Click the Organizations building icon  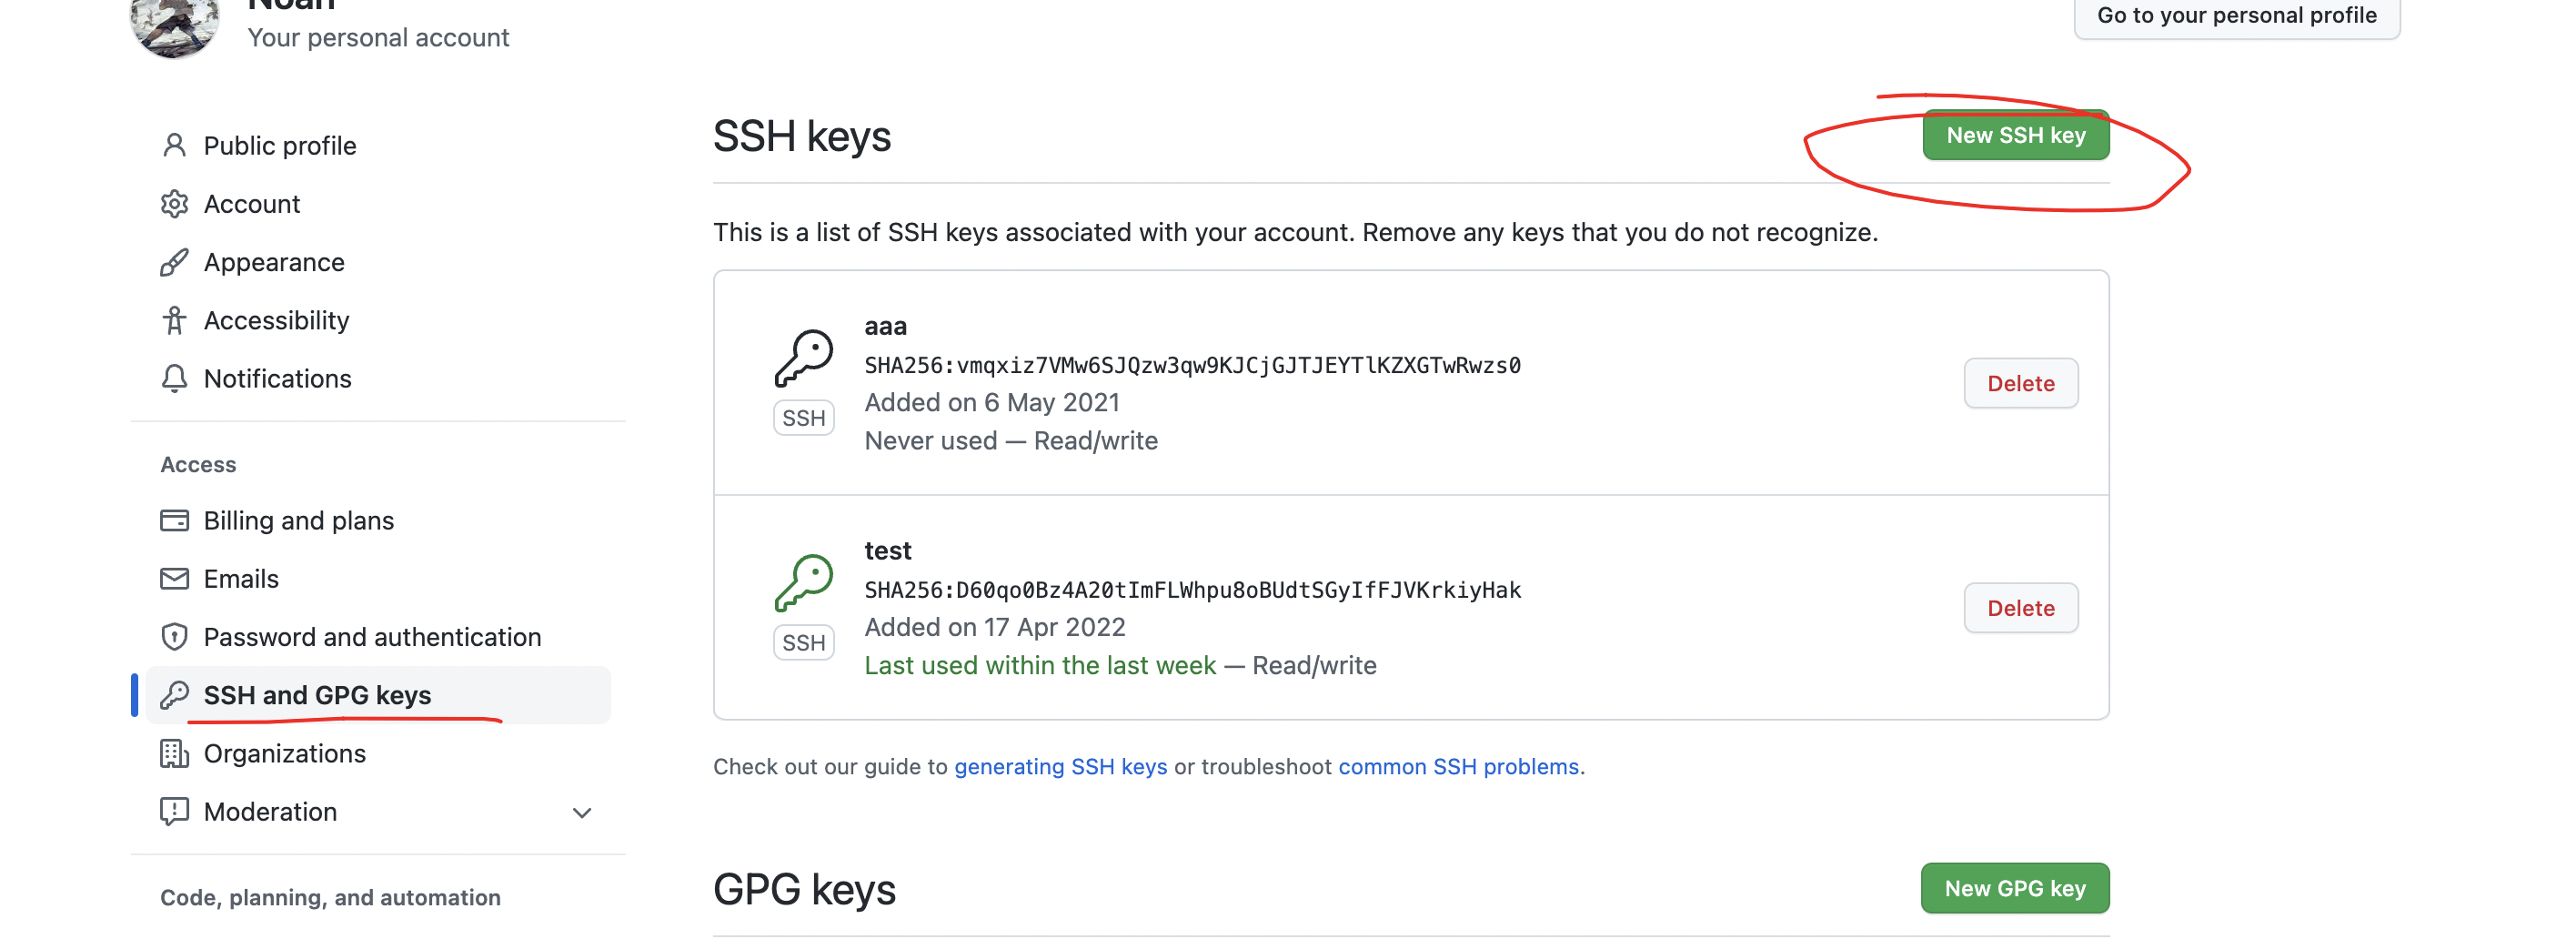click(x=174, y=753)
